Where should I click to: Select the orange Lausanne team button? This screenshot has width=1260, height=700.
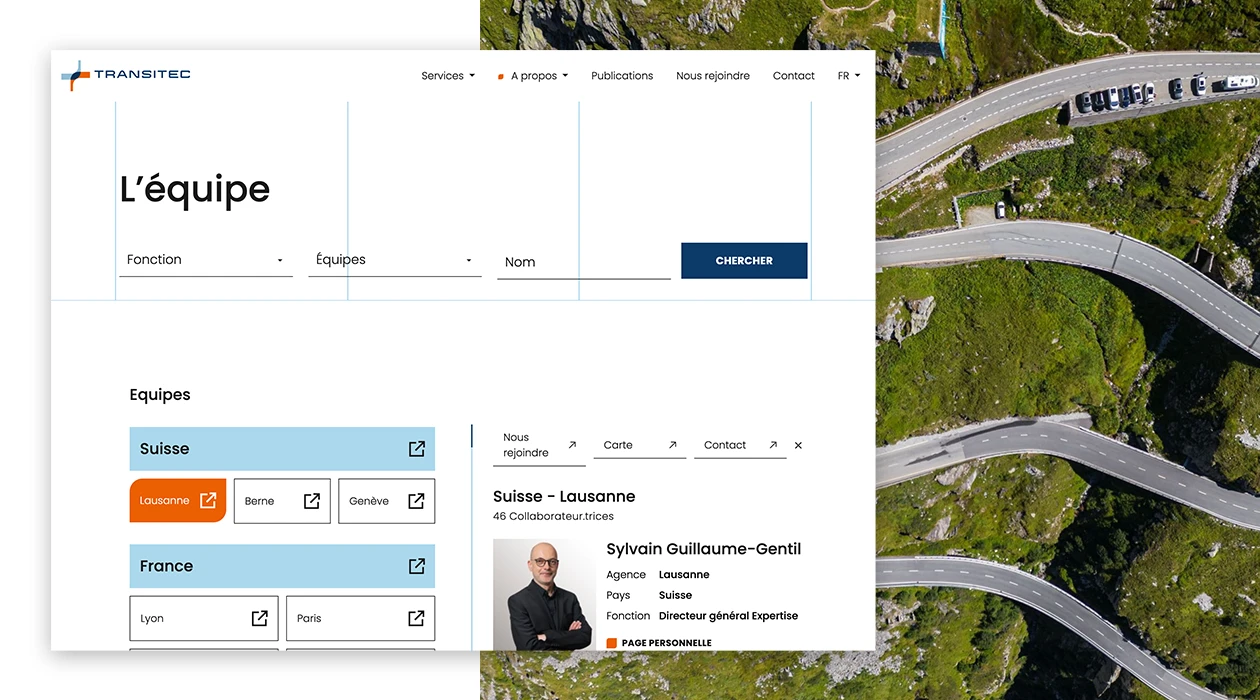[x=177, y=500]
